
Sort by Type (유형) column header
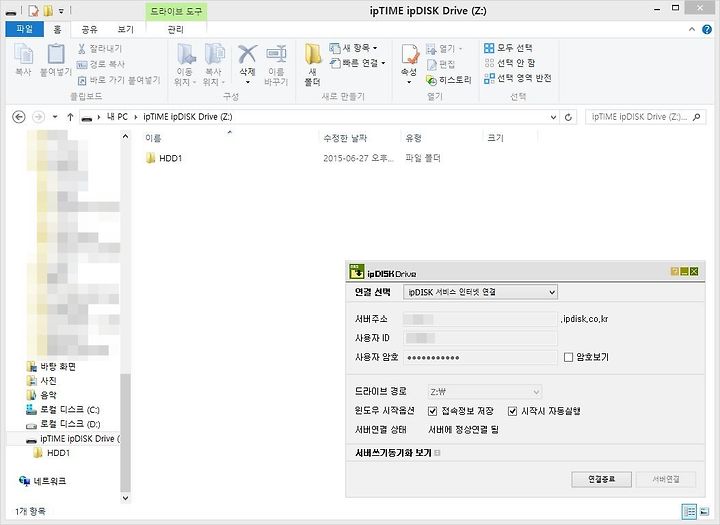tap(413, 138)
